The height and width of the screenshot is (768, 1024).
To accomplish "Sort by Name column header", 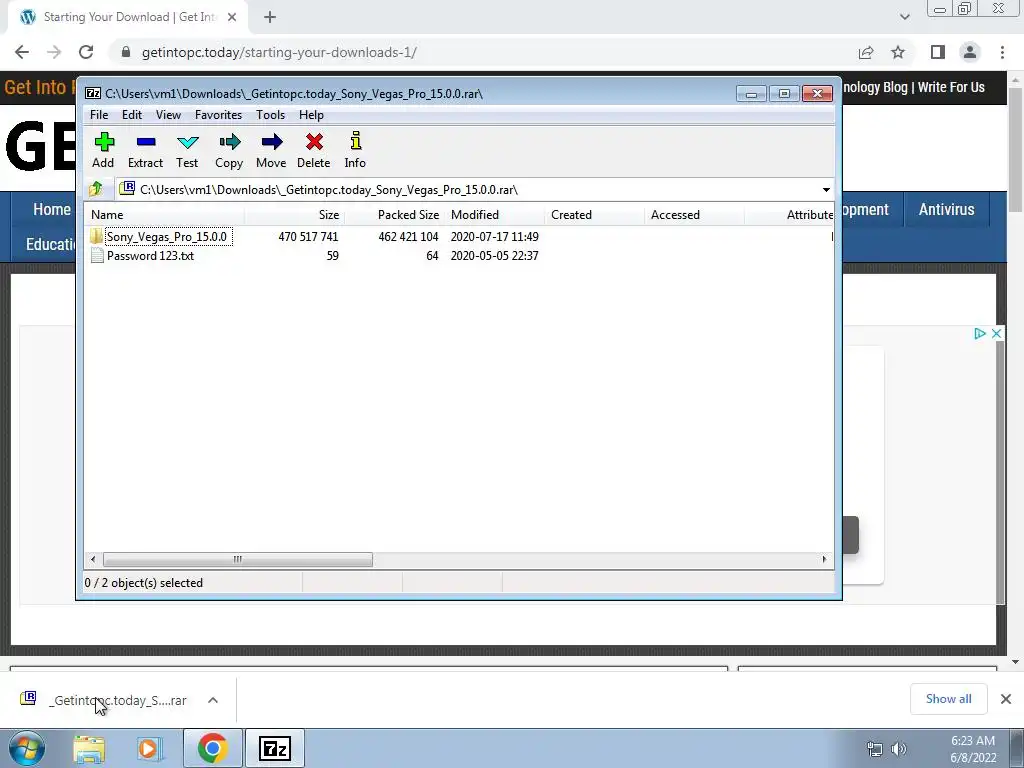I will [165, 215].
